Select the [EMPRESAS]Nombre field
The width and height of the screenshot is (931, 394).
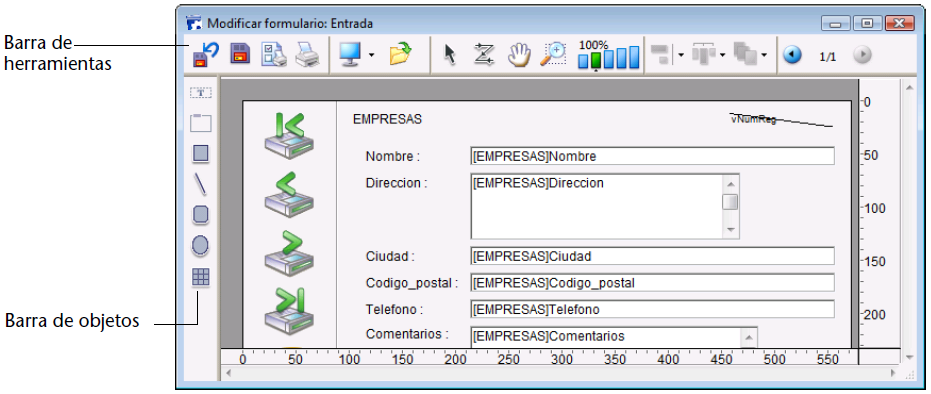652,156
